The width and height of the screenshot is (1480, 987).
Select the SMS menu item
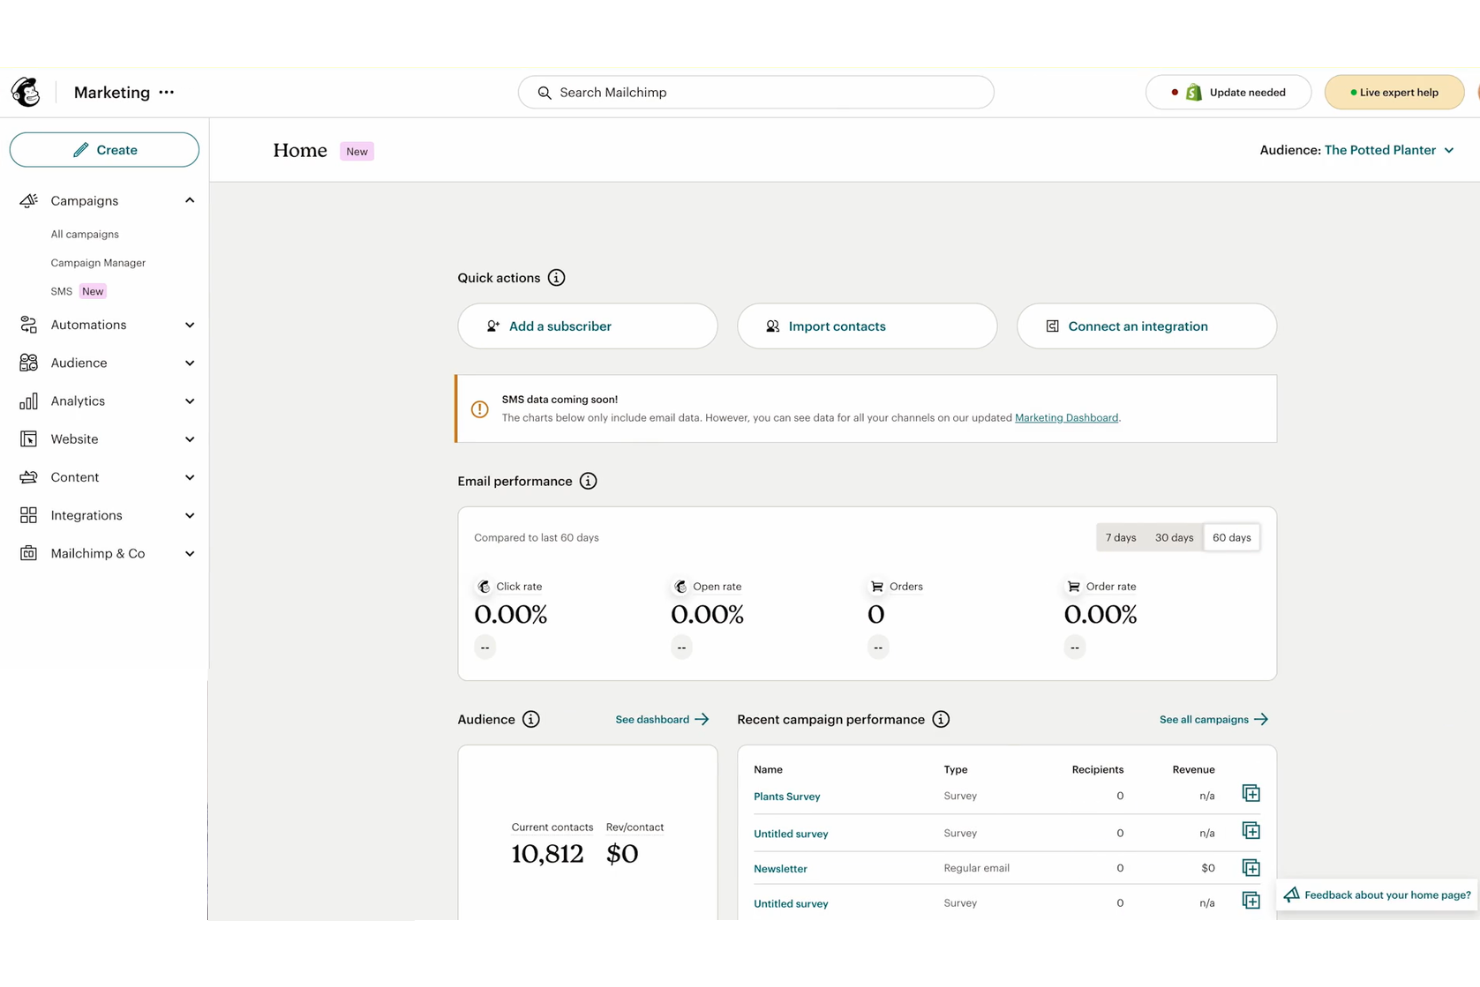coord(60,291)
